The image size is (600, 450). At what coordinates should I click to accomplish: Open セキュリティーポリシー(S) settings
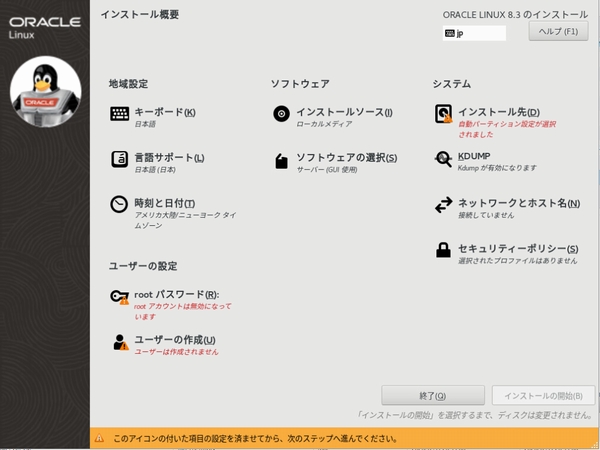click(518, 249)
